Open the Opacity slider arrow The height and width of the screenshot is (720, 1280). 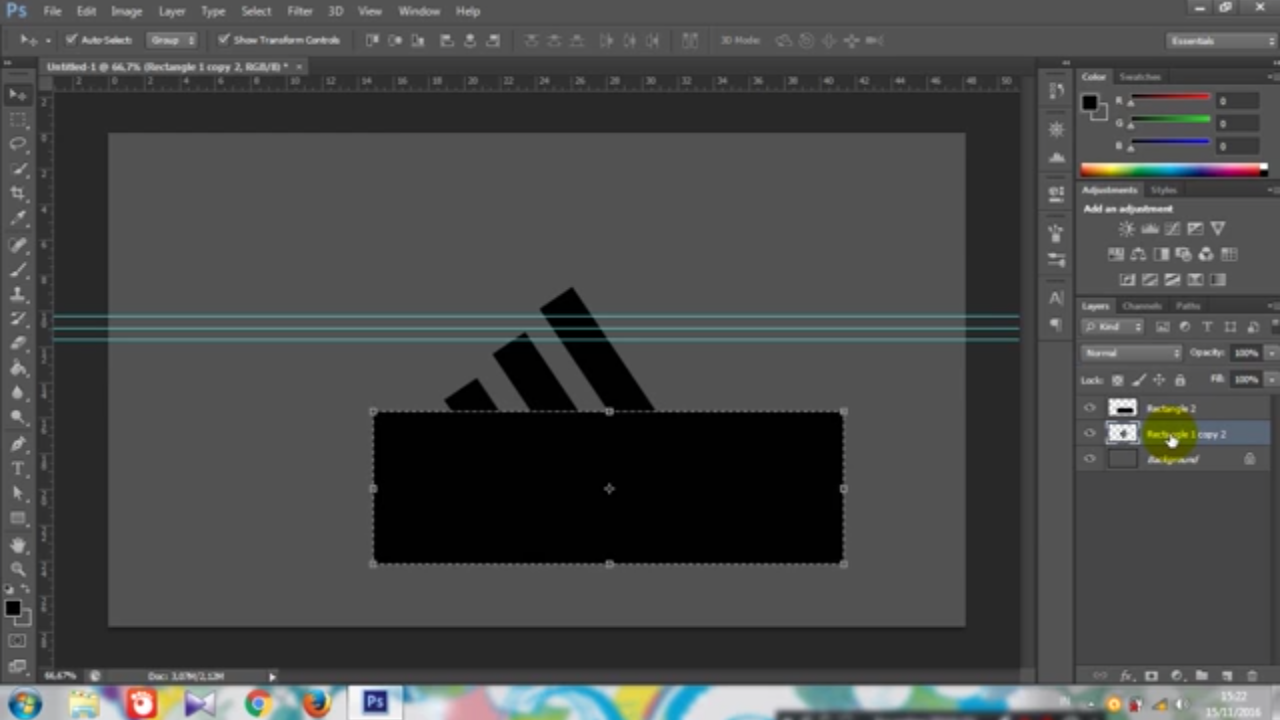(x=1271, y=353)
